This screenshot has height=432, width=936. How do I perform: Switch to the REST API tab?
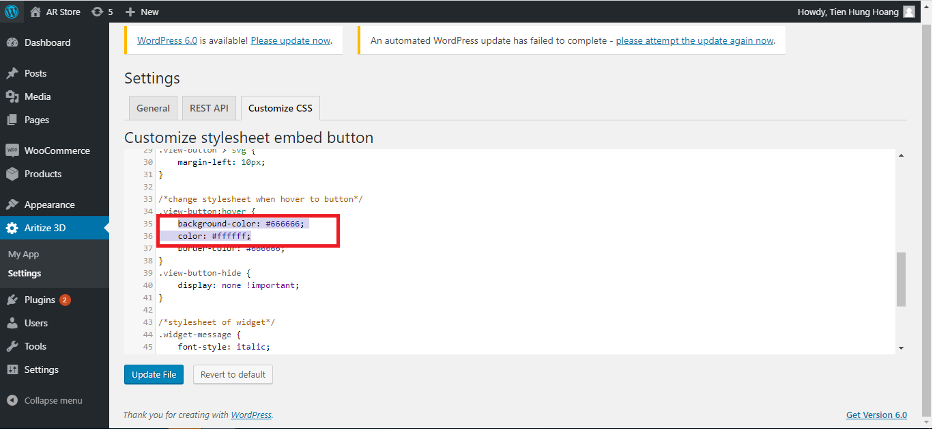pos(209,108)
